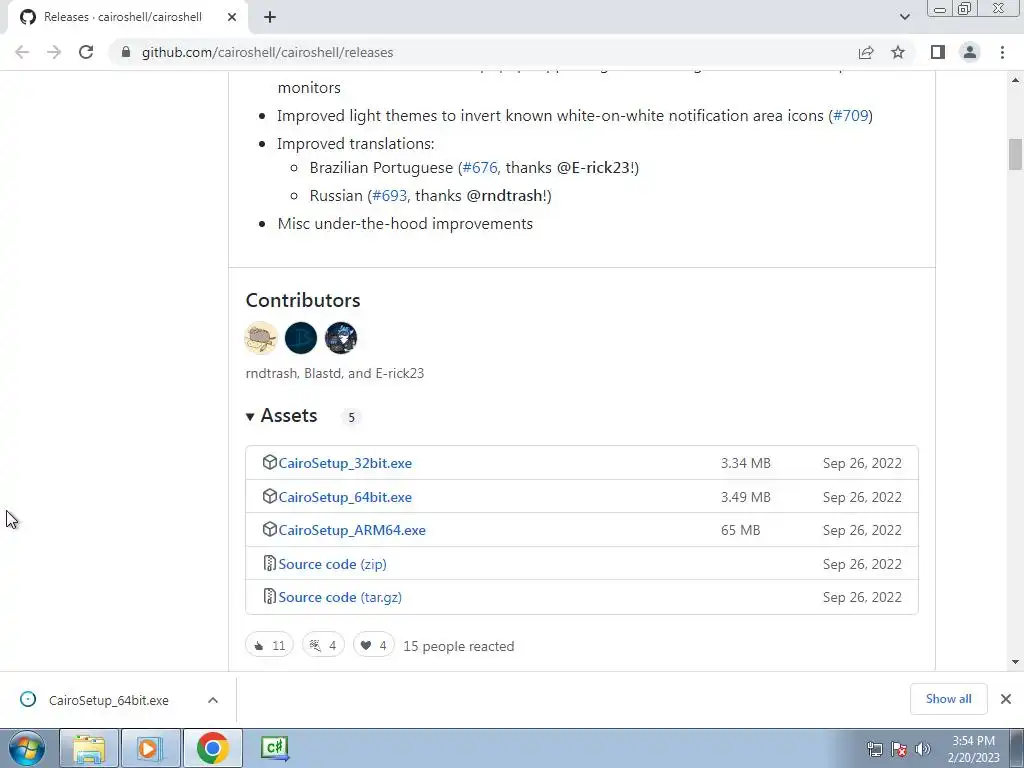Viewport: 1024px width, 768px height.
Task: Open issue link #709
Action: point(850,116)
